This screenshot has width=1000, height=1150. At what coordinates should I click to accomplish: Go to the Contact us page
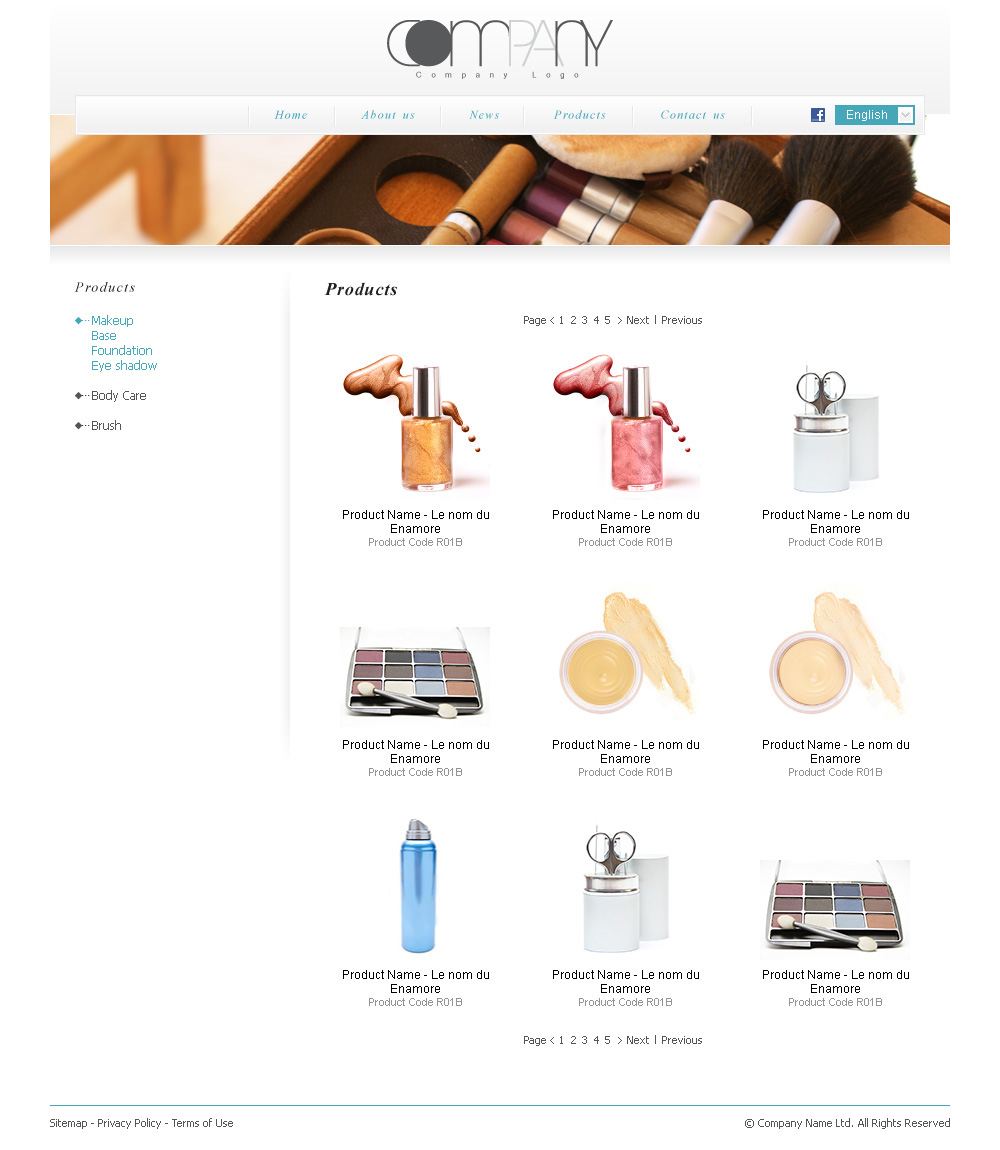(x=693, y=115)
